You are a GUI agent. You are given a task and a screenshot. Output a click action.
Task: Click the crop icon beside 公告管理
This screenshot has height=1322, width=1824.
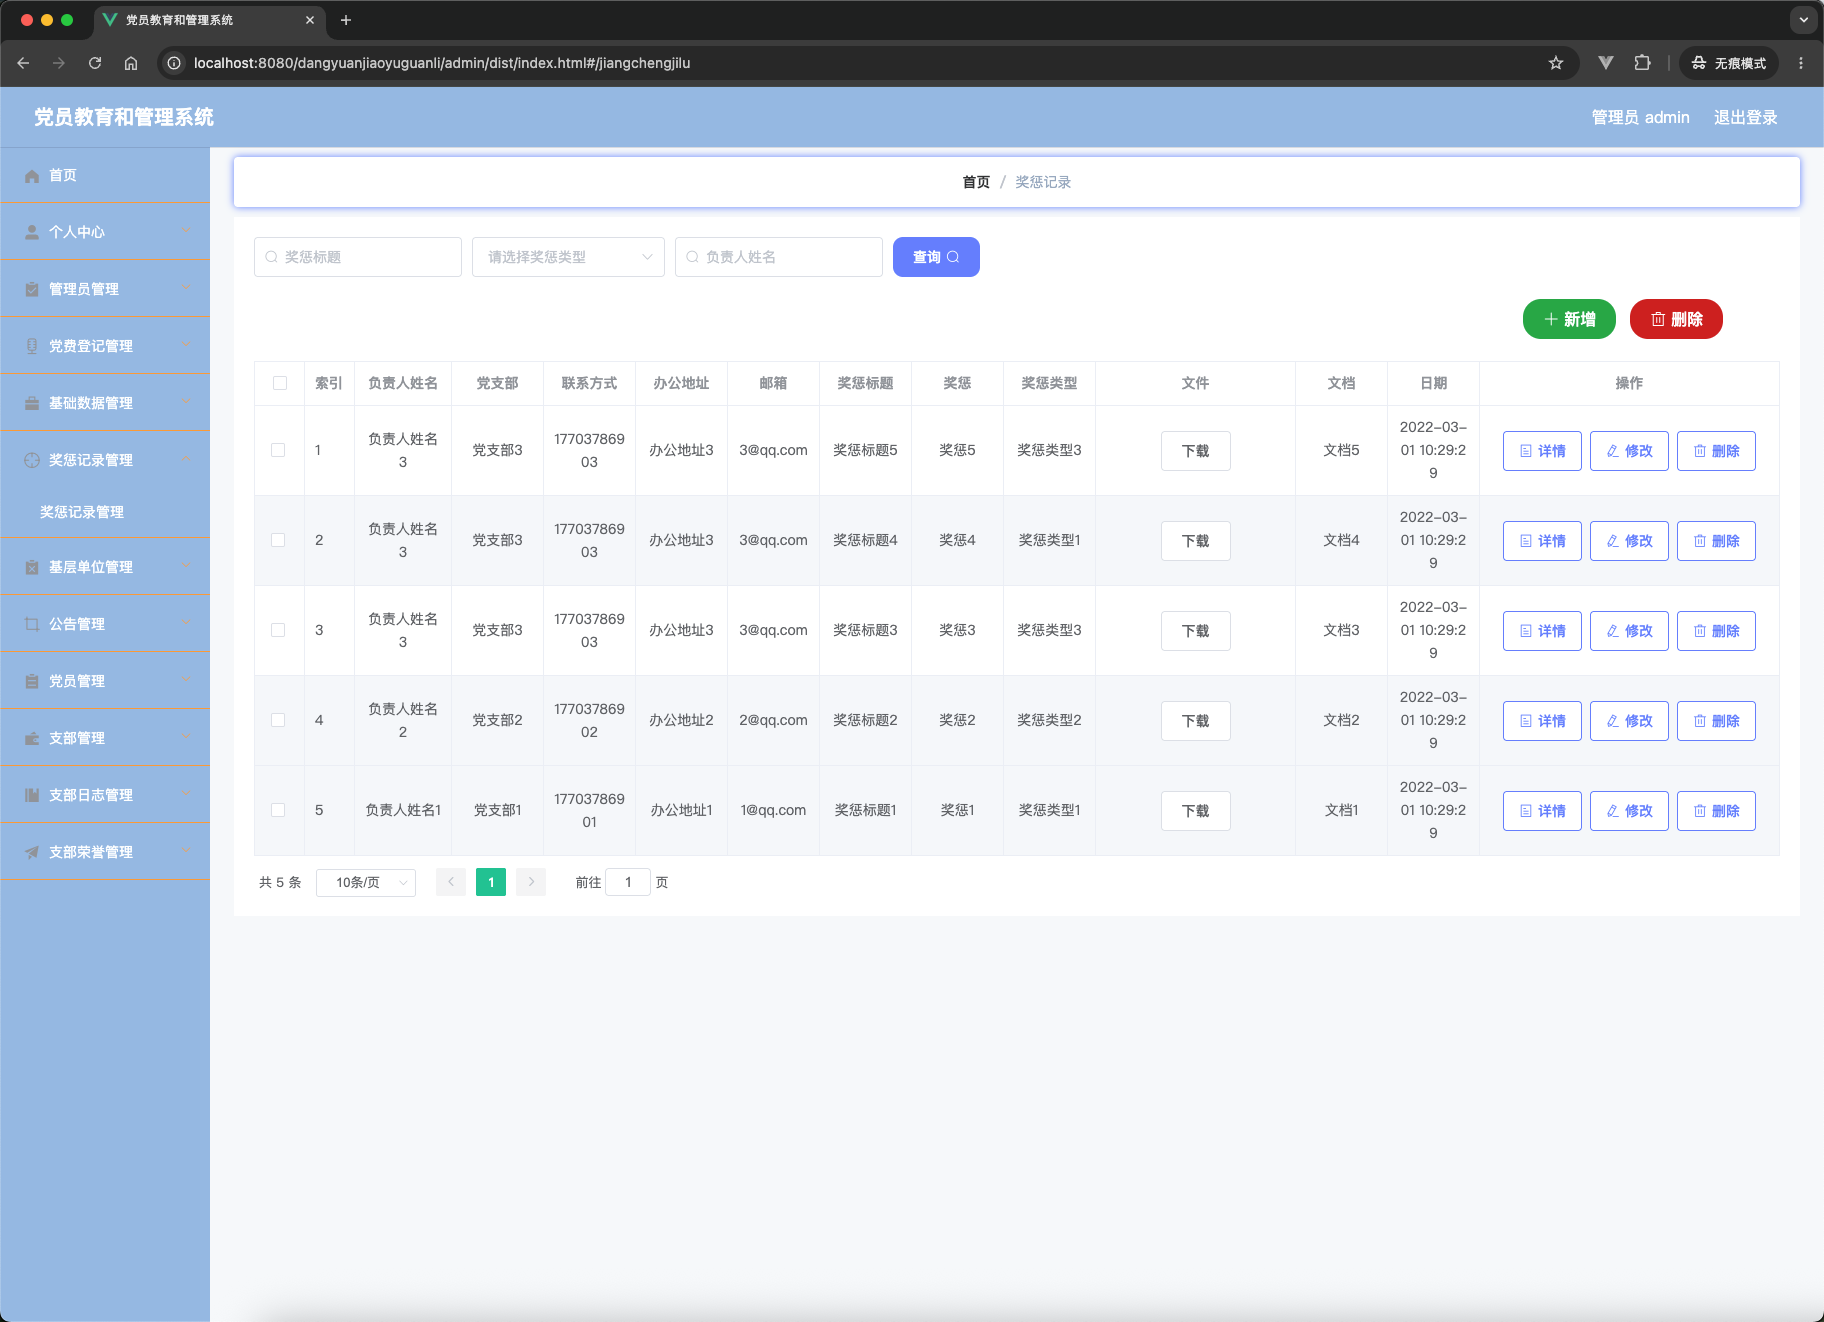pyautogui.click(x=32, y=624)
